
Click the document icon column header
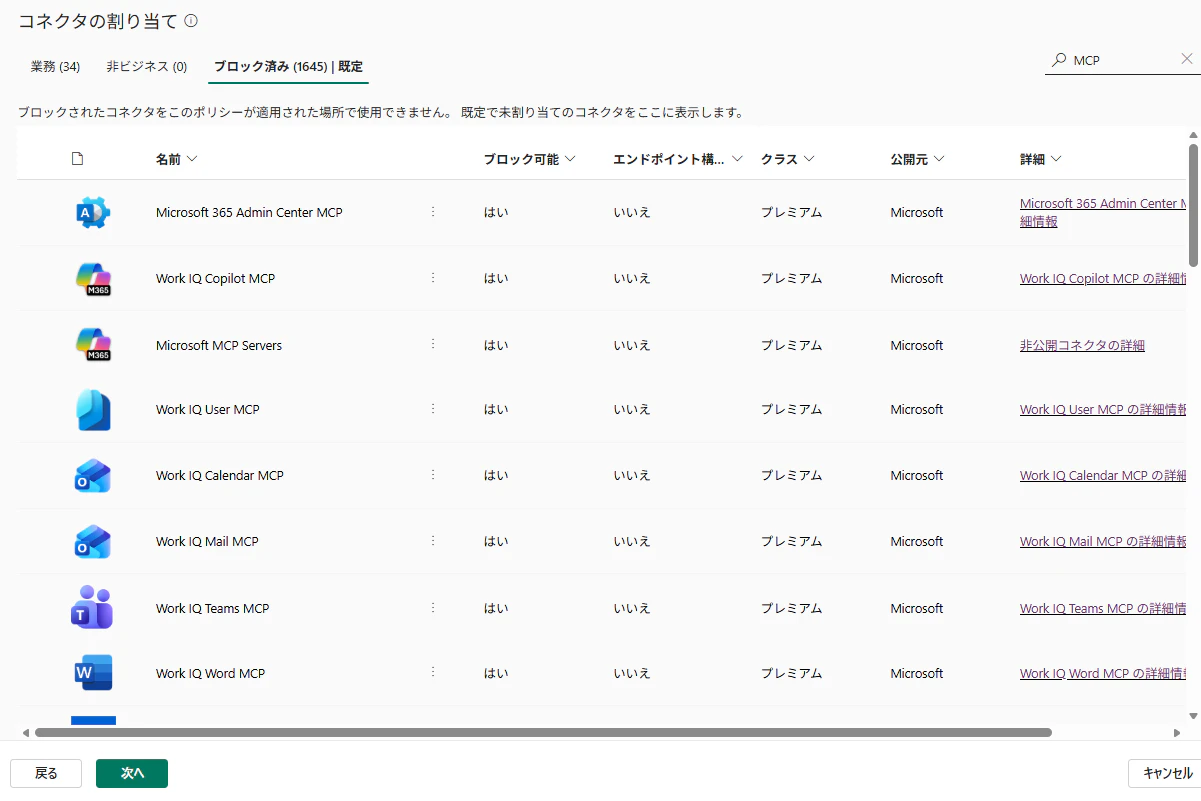pos(78,159)
